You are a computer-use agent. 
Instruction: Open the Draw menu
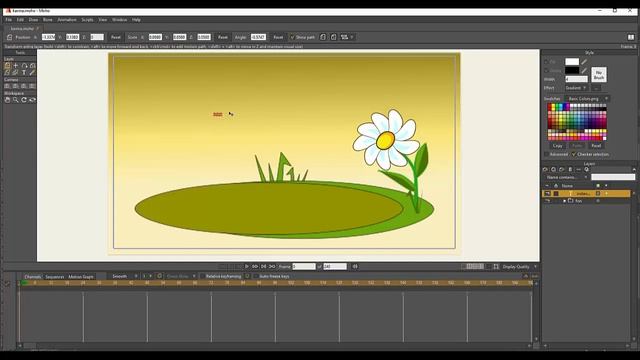click(33, 20)
